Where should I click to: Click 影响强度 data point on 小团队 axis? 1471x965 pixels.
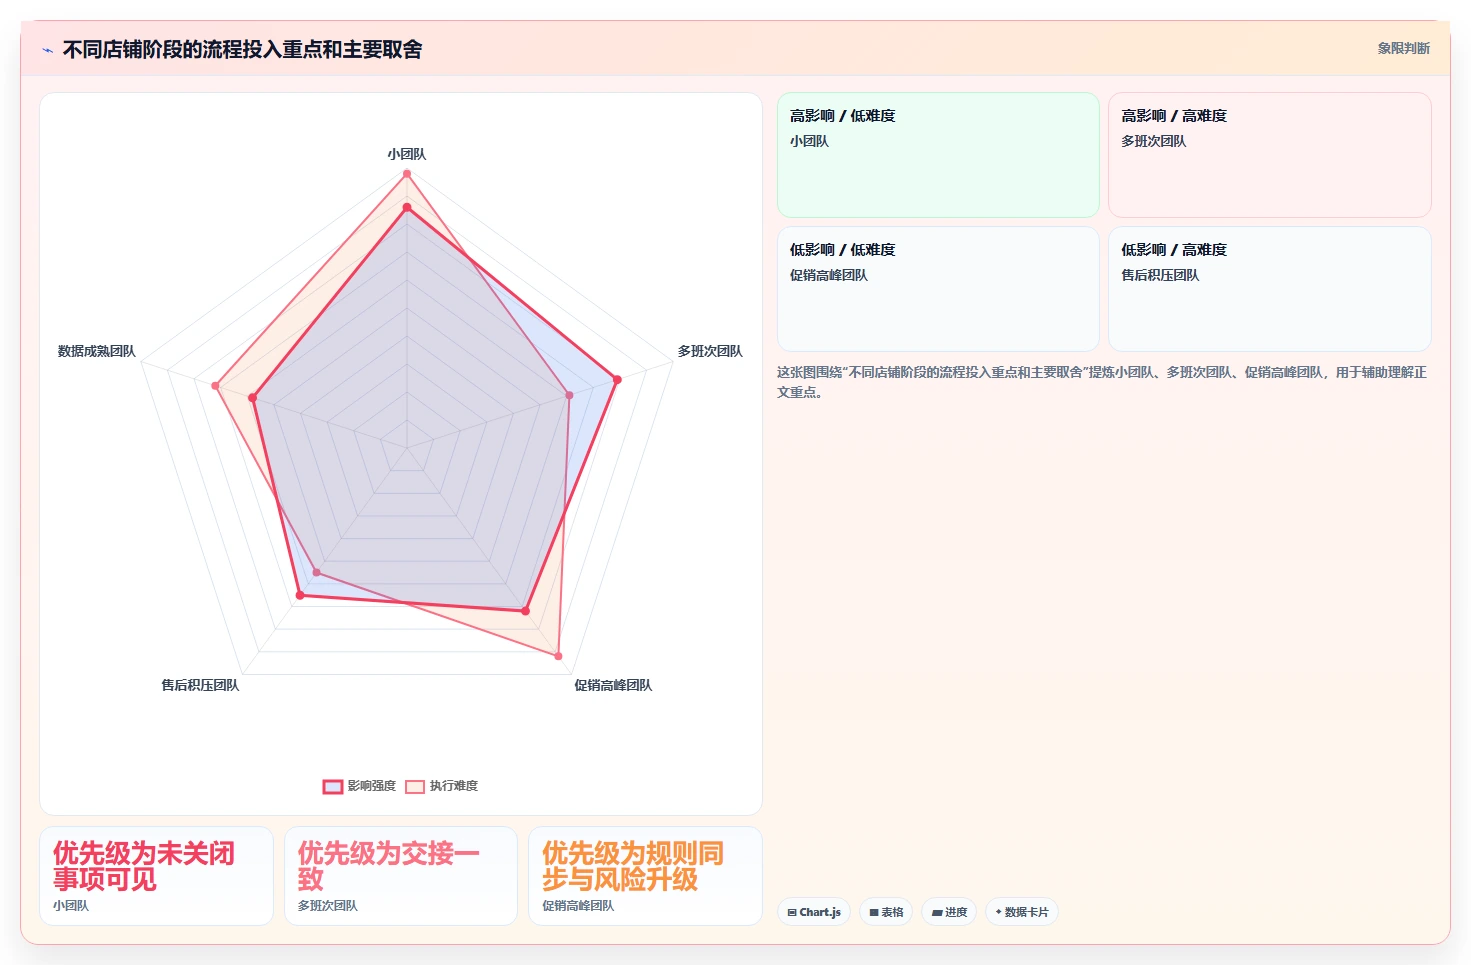[407, 208]
